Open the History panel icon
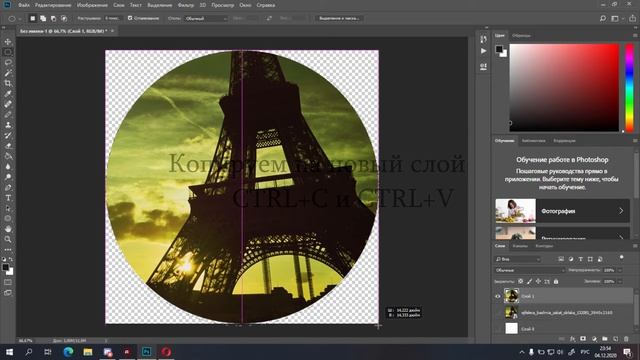 point(483,39)
